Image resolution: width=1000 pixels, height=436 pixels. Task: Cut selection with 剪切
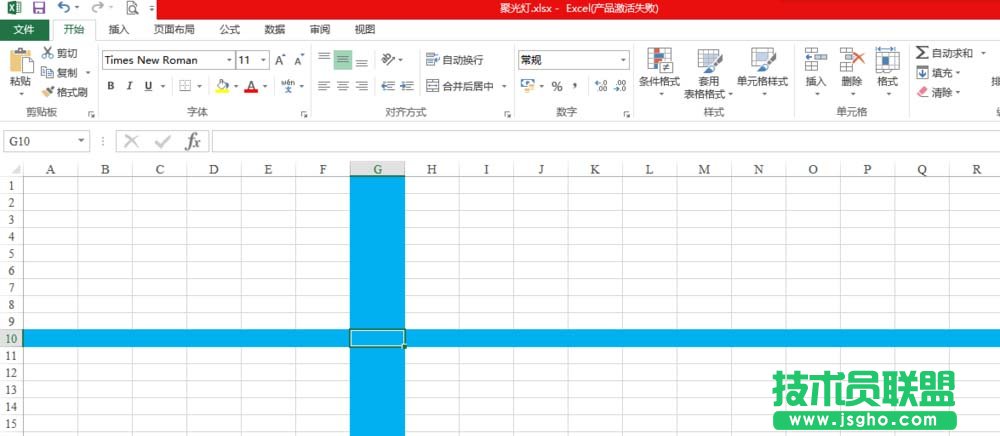(x=59, y=53)
